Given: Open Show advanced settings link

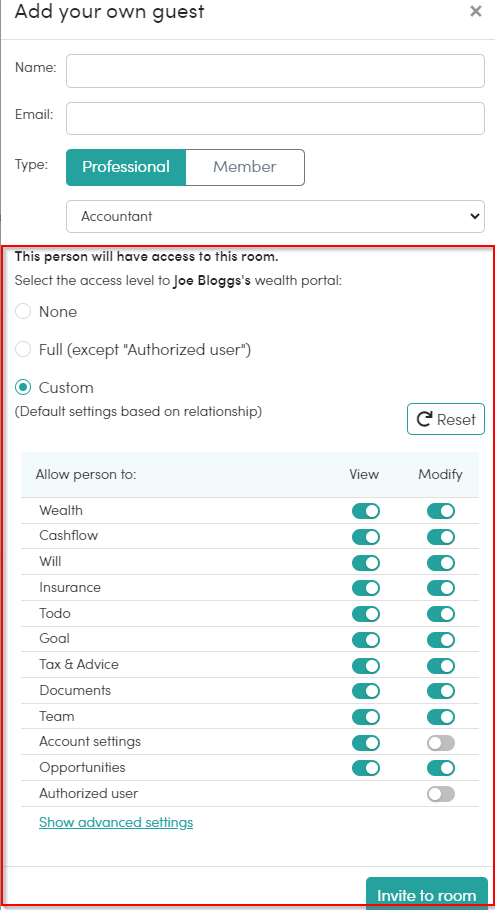Looking at the screenshot, I should pyautogui.click(x=116, y=822).
